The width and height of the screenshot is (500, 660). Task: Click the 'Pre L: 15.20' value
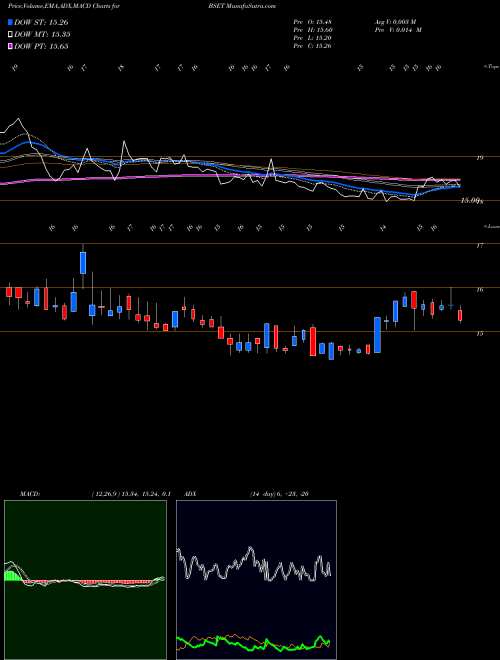(313, 38)
